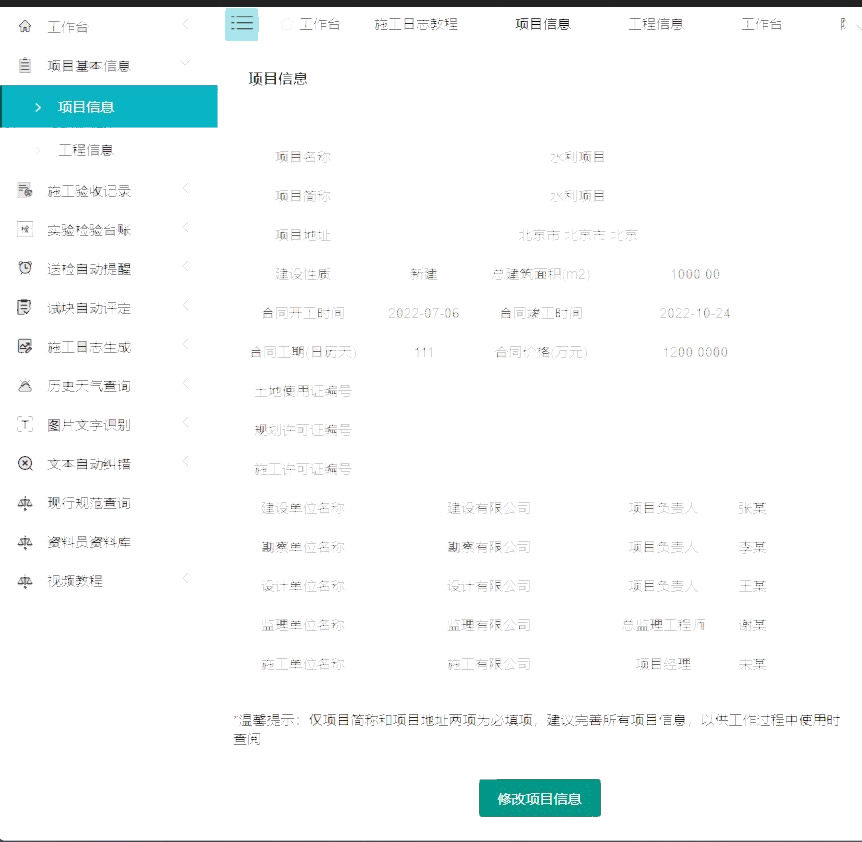This screenshot has height=842, width=862.
Task: Expand the 文本自动纠错 chevron
Action: (x=185, y=461)
